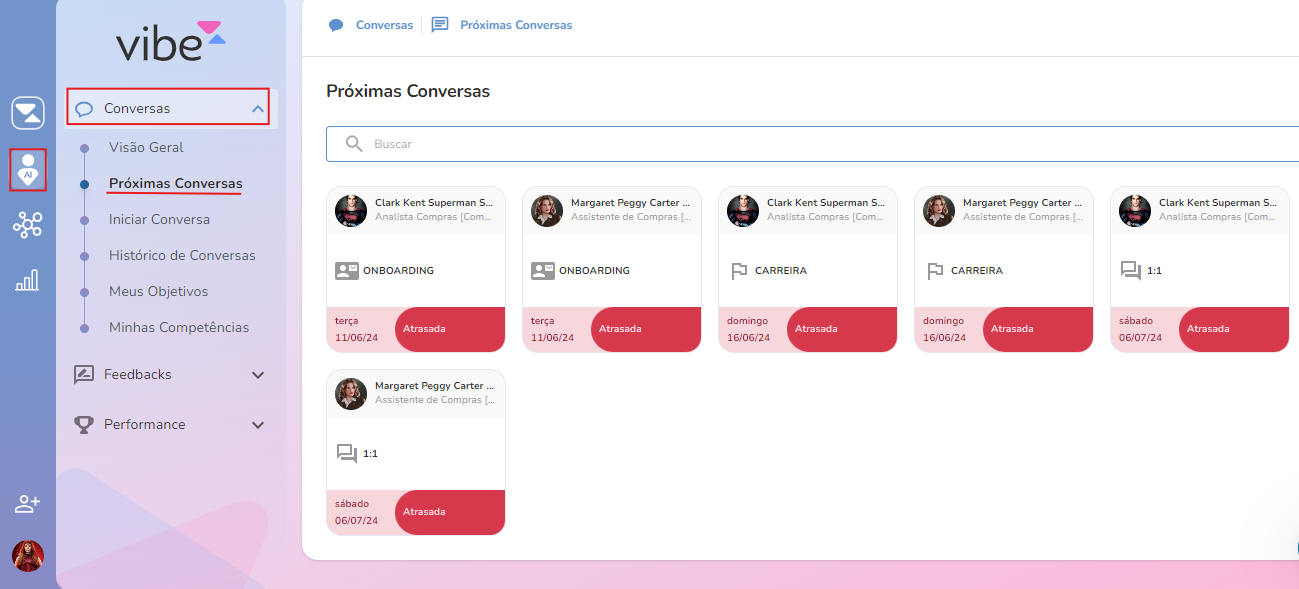Click the name Margaret Peggy Carter on the ONBOARDING card

pos(630,203)
